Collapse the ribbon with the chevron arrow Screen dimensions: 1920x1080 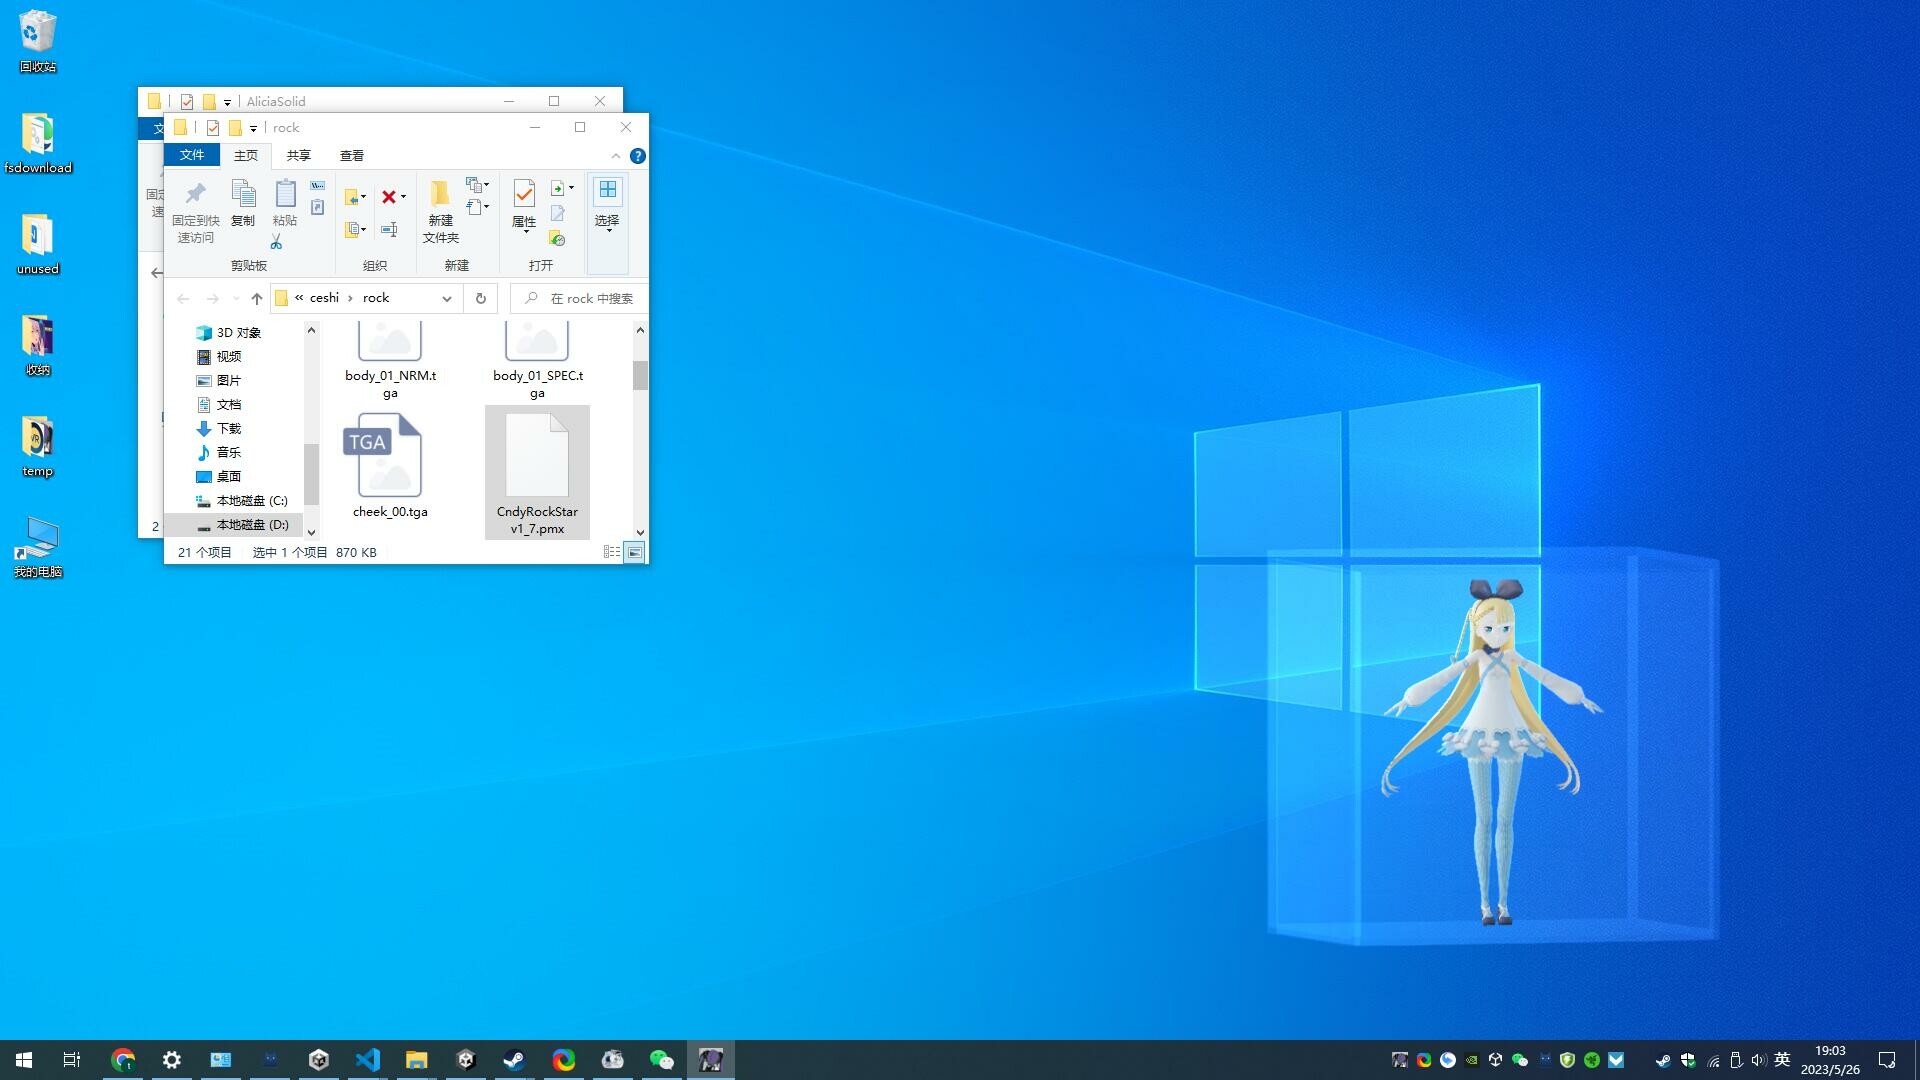point(616,156)
